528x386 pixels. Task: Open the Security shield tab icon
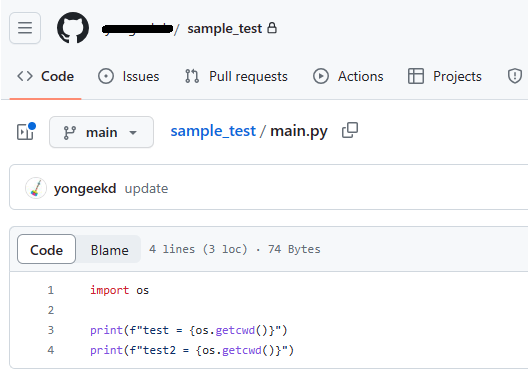click(x=515, y=76)
